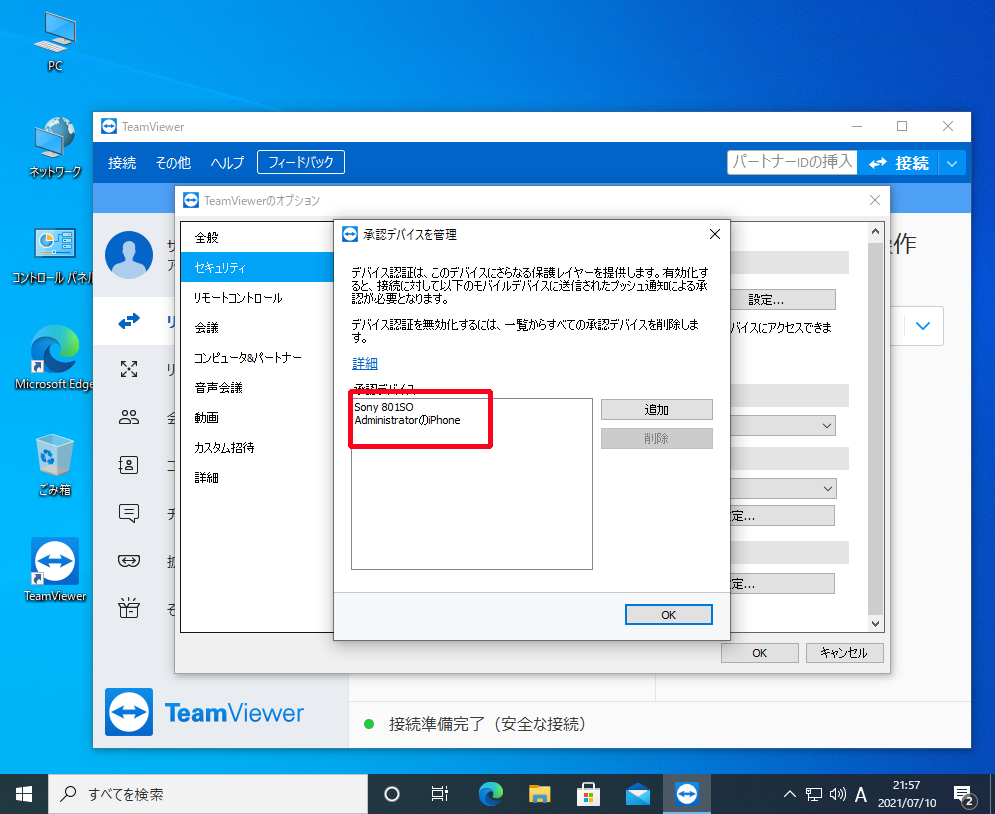Screen dimensions: 995x814
Task: Click the TeamViewer icon in the taskbar
Action: coord(686,794)
